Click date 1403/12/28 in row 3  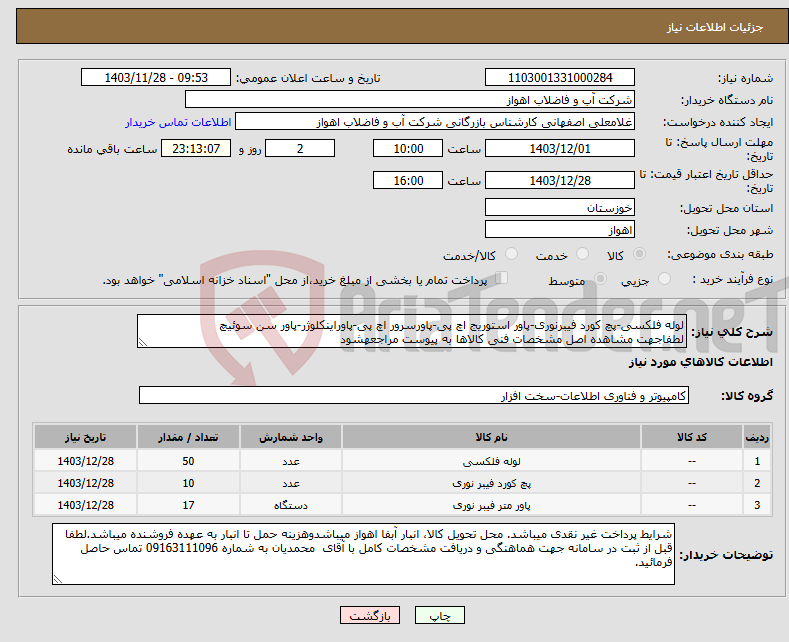(x=86, y=505)
